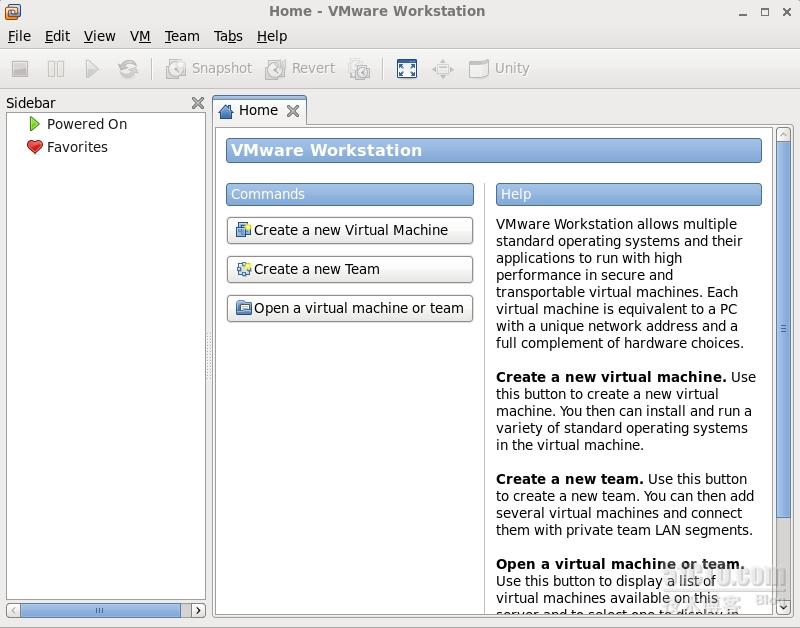Open the Edit menu
Viewport: 800px width, 628px height.
[x=57, y=36]
